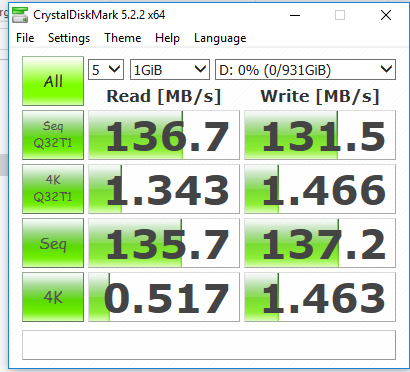Open the Language menu
This screenshot has height=372, width=410.
point(220,38)
